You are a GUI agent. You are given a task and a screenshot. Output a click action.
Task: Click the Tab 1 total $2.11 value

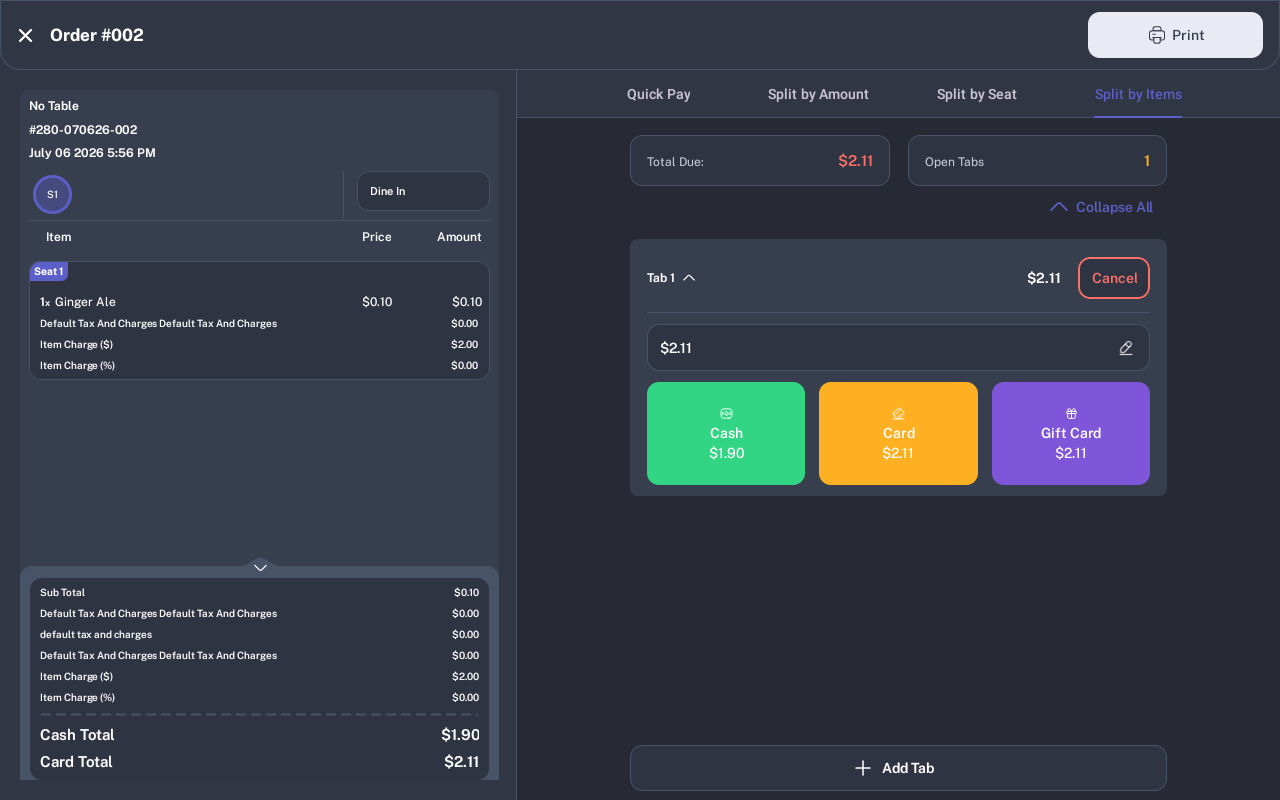(x=1044, y=278)
